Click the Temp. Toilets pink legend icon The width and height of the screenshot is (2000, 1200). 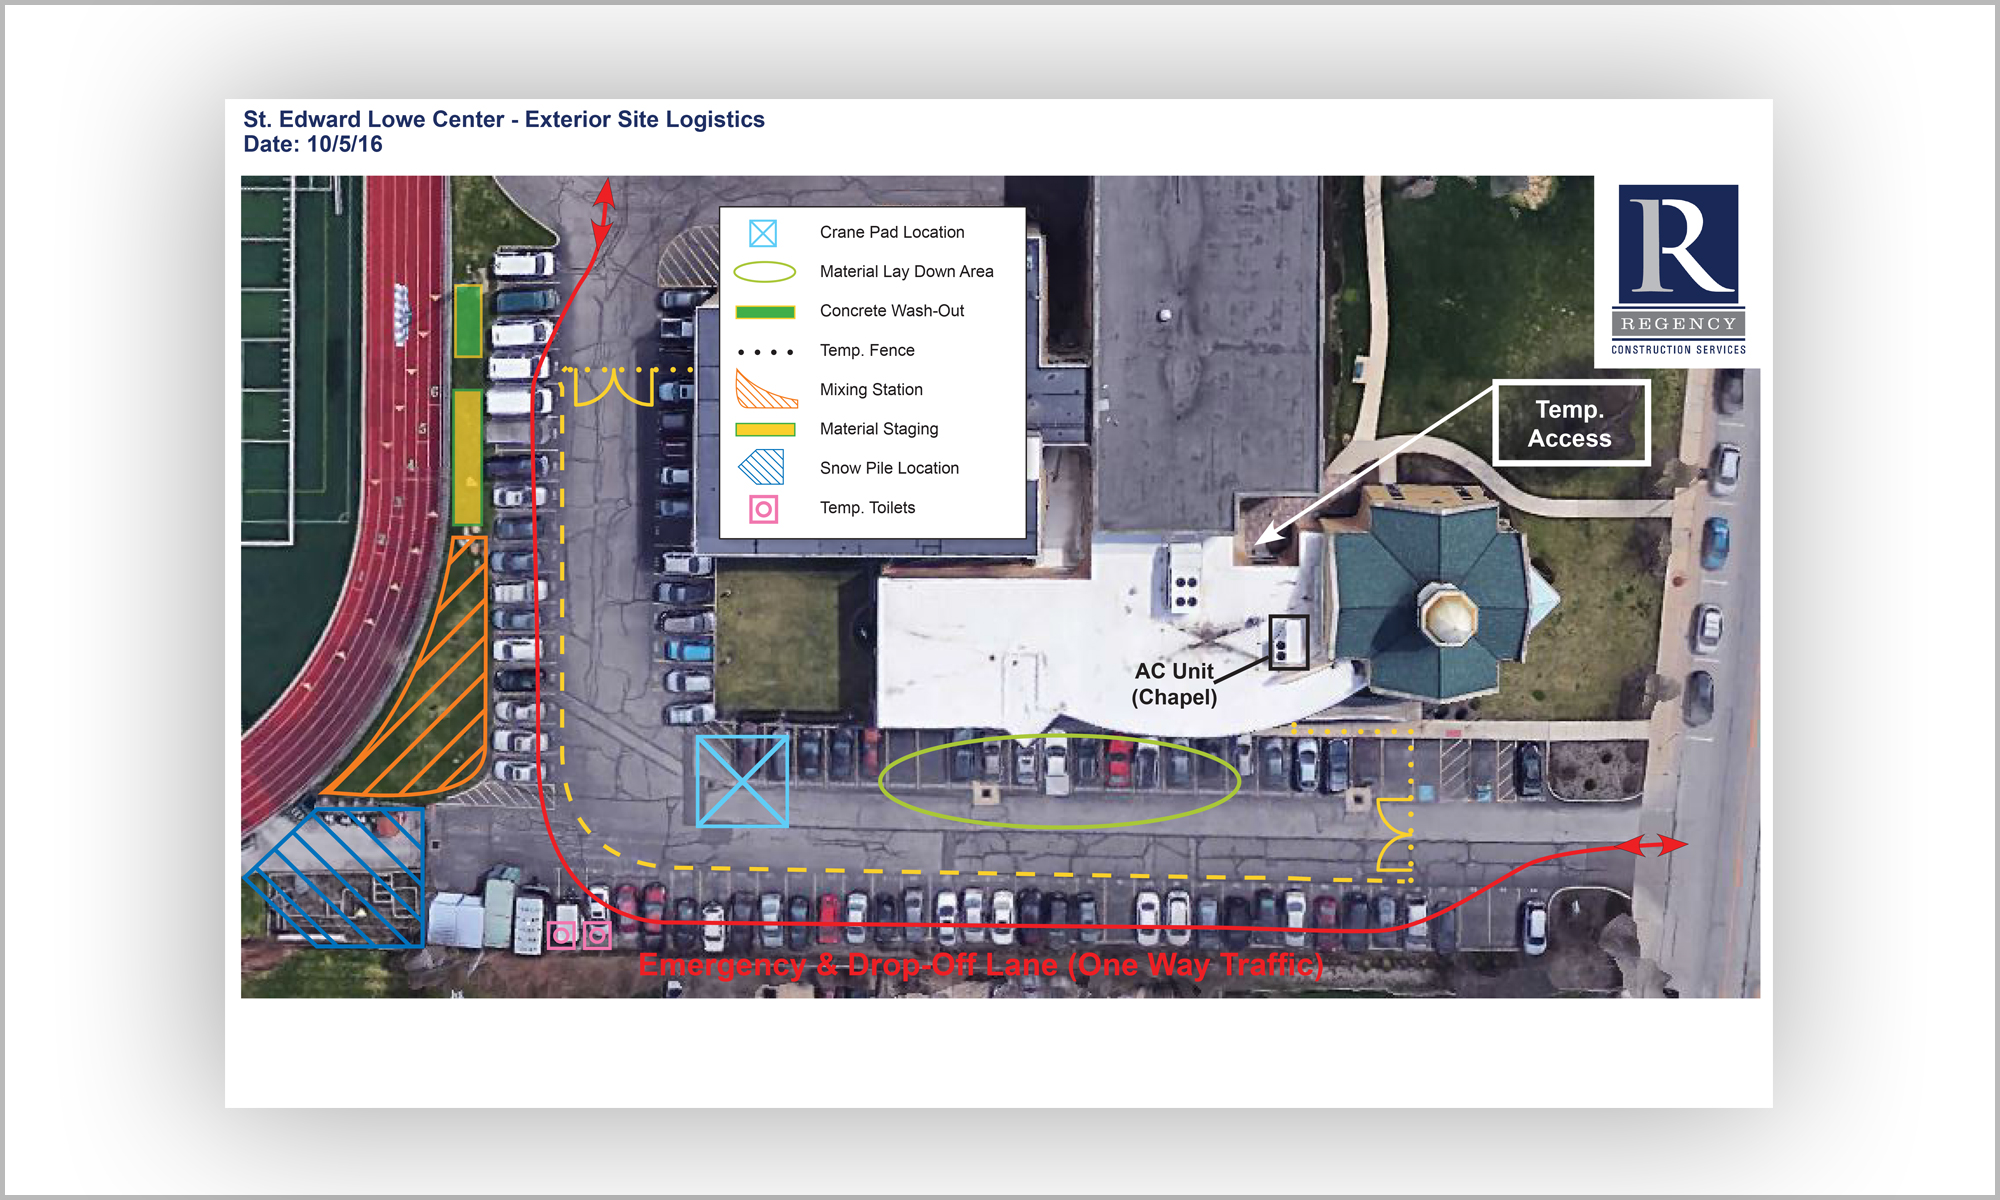coord(764,509)
